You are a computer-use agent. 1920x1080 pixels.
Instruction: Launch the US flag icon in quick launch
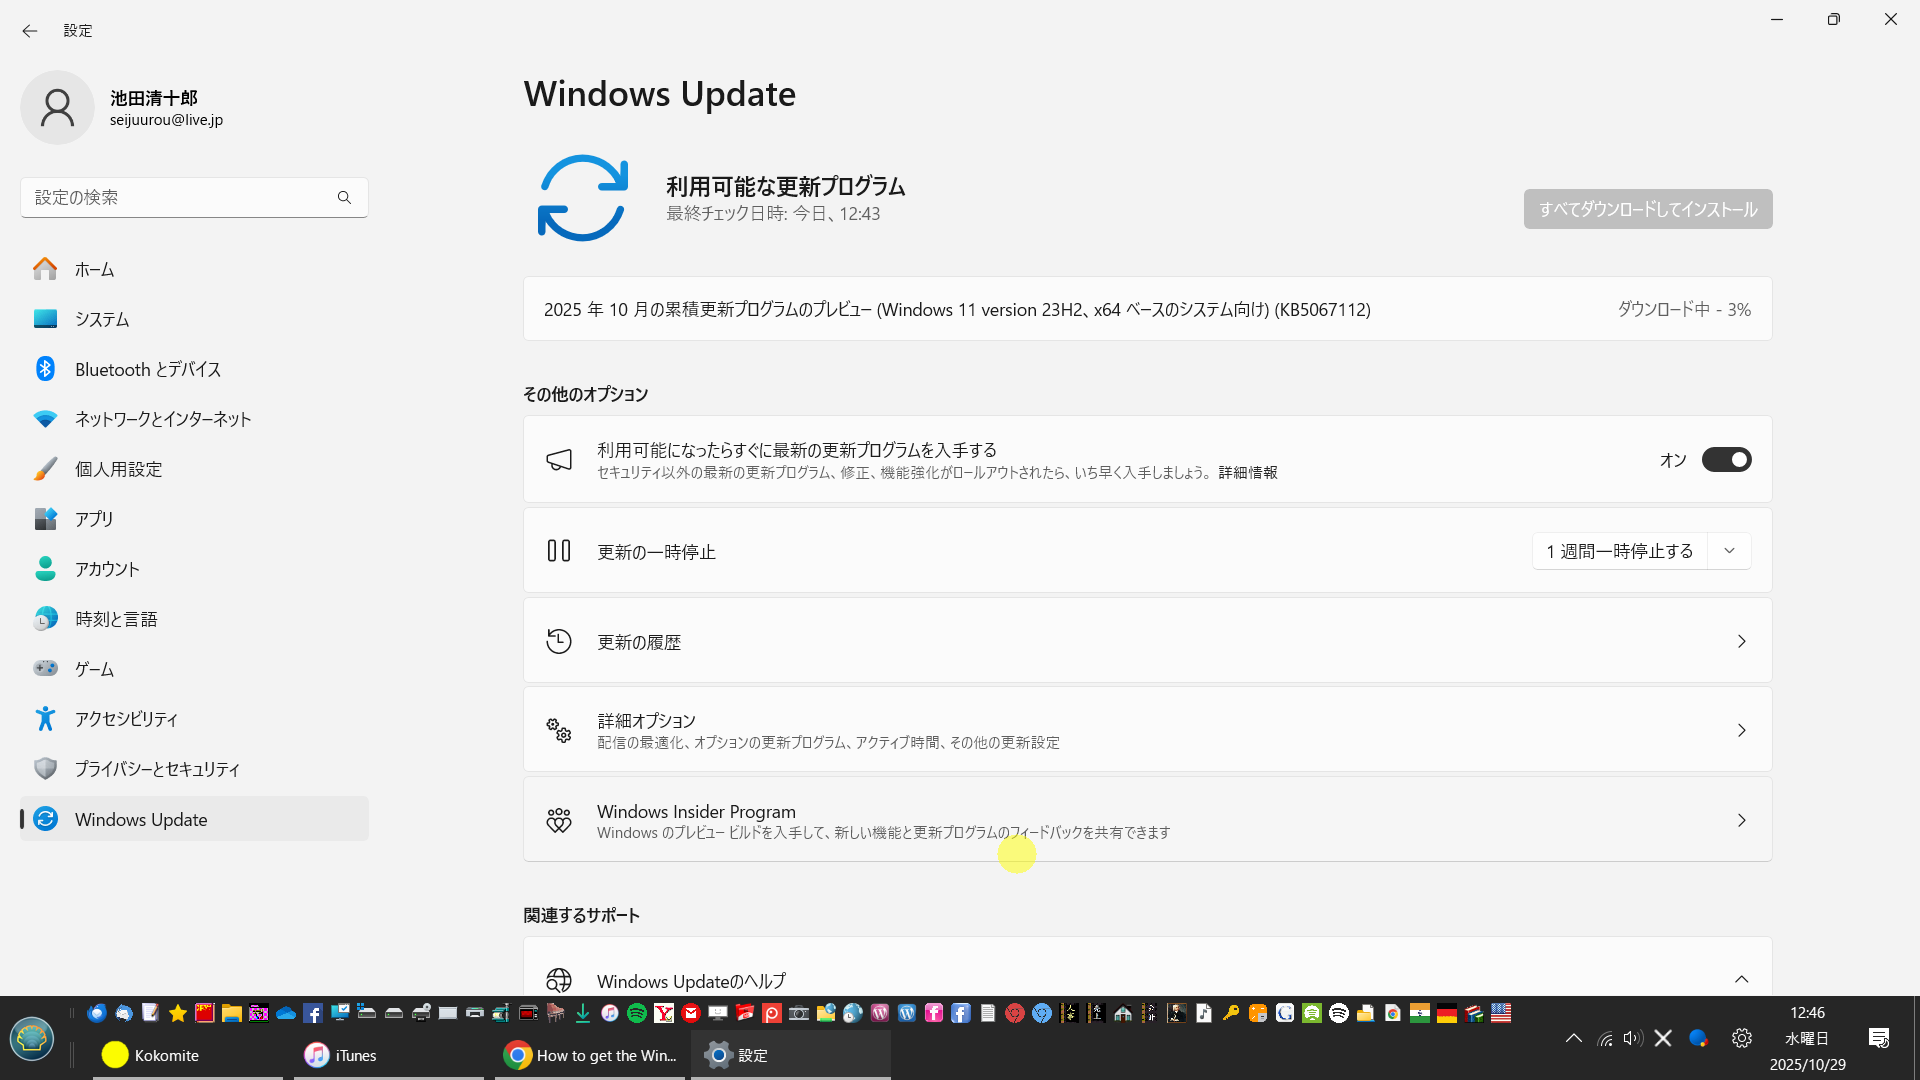coord(1501,1013)
